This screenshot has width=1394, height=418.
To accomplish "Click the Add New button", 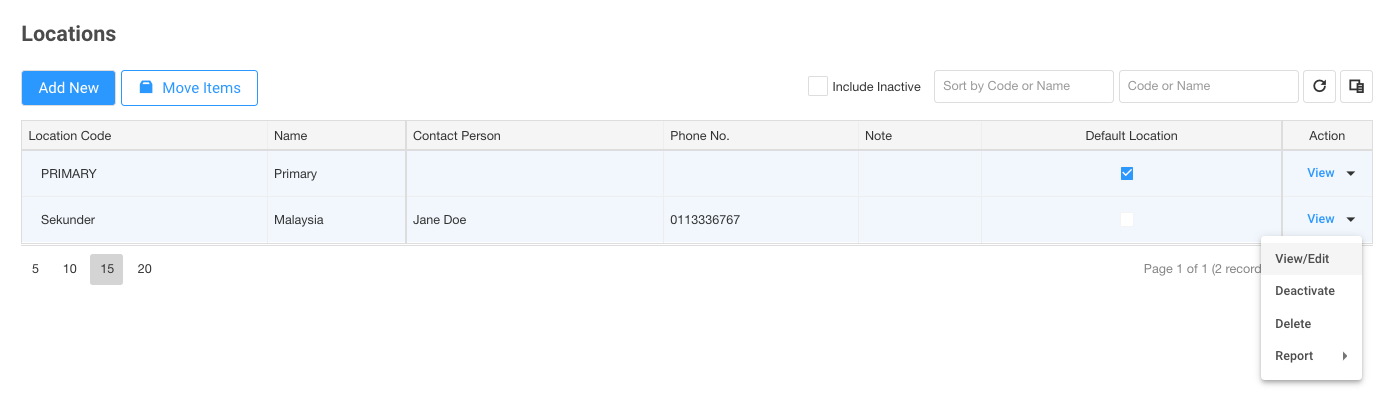I will (69, 88).
